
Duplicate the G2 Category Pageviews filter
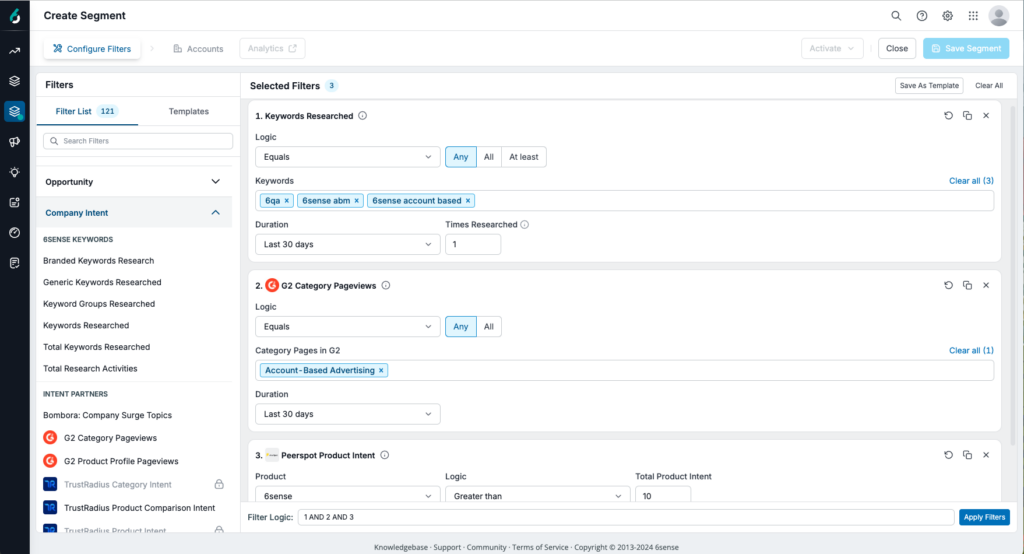click(x=967, y=285)
